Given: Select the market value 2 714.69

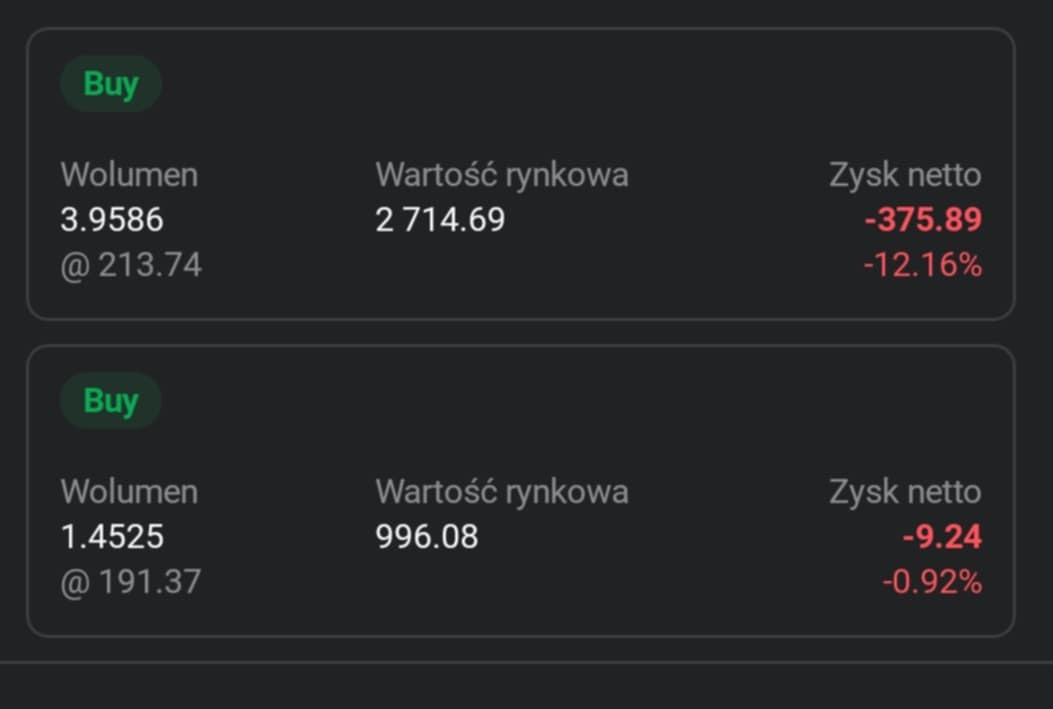Looking at the screenshot, I should [440, 219].
